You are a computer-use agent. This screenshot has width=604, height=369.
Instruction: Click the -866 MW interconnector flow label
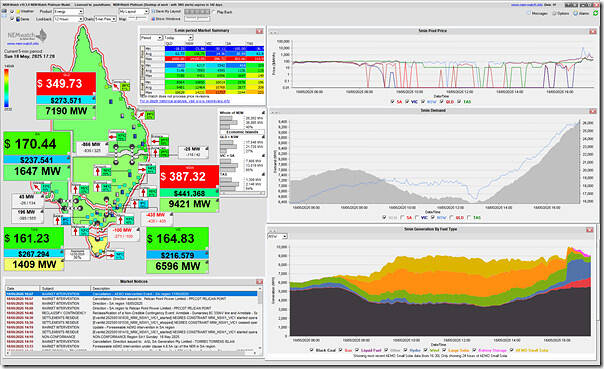pyautogui.click(x=91, y=144)
